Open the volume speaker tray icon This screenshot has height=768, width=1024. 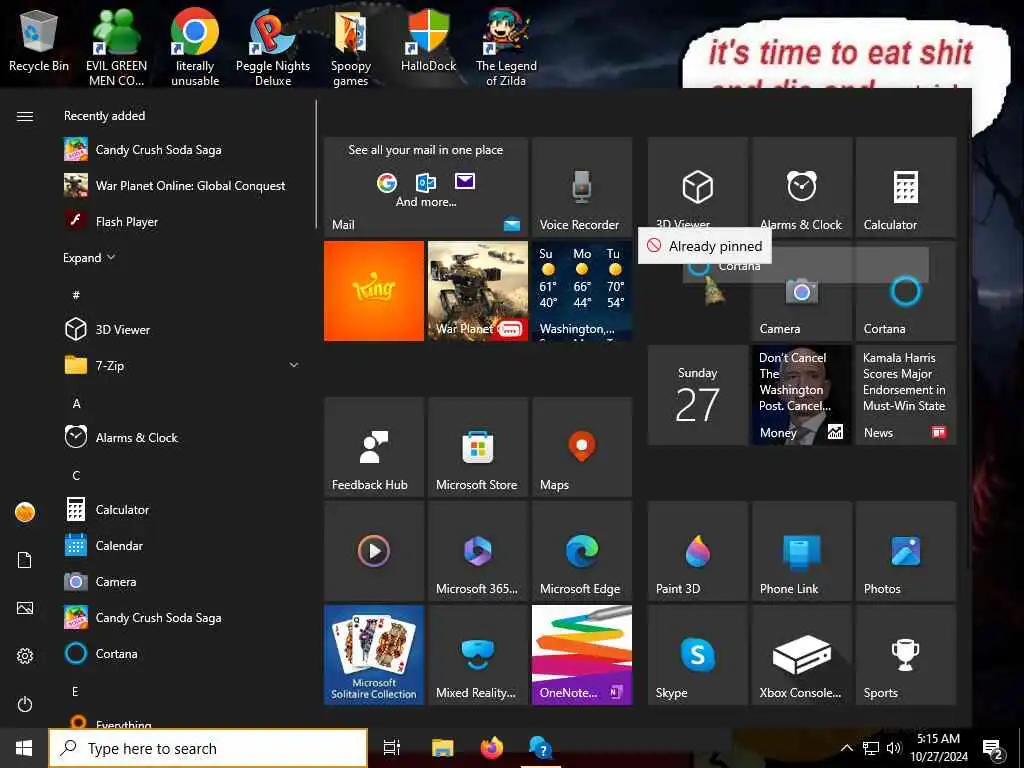[x=893, y=748]
